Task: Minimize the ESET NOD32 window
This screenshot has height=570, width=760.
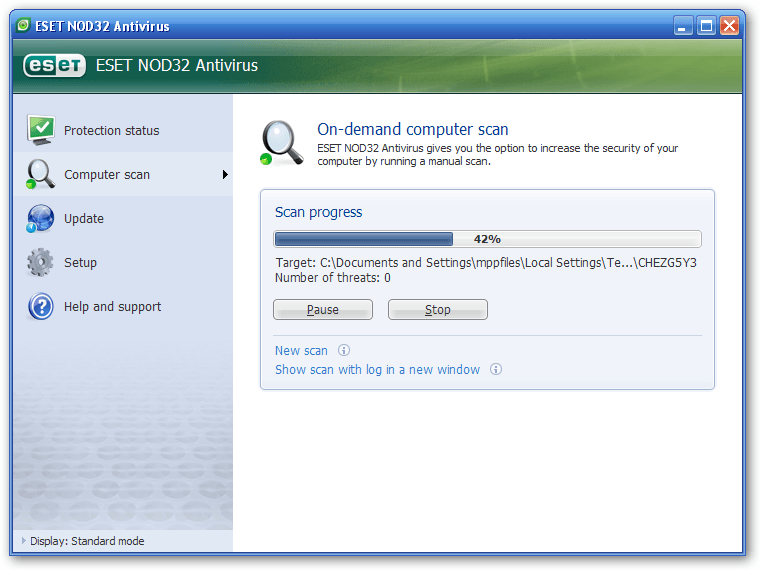Action: pos(682,26)
